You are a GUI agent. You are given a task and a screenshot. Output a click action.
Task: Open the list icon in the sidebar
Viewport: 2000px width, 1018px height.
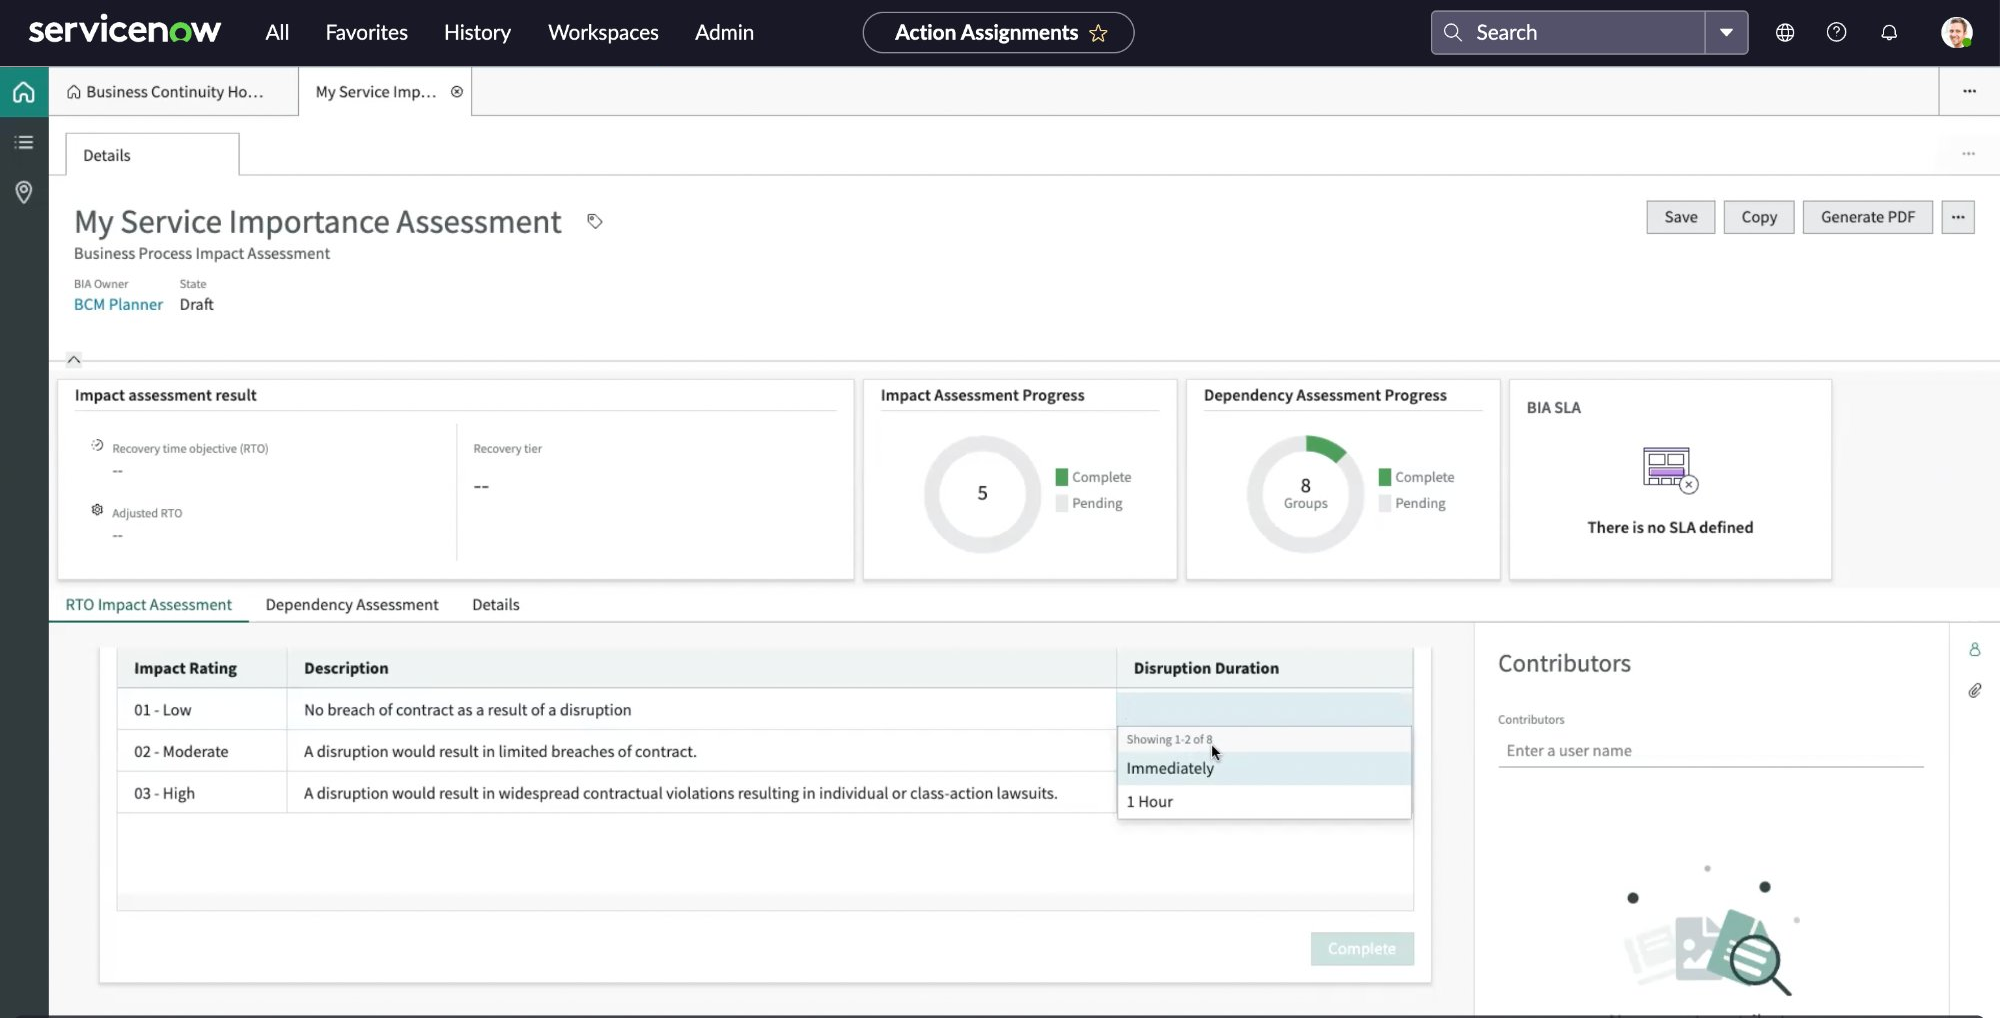(24, 142)
